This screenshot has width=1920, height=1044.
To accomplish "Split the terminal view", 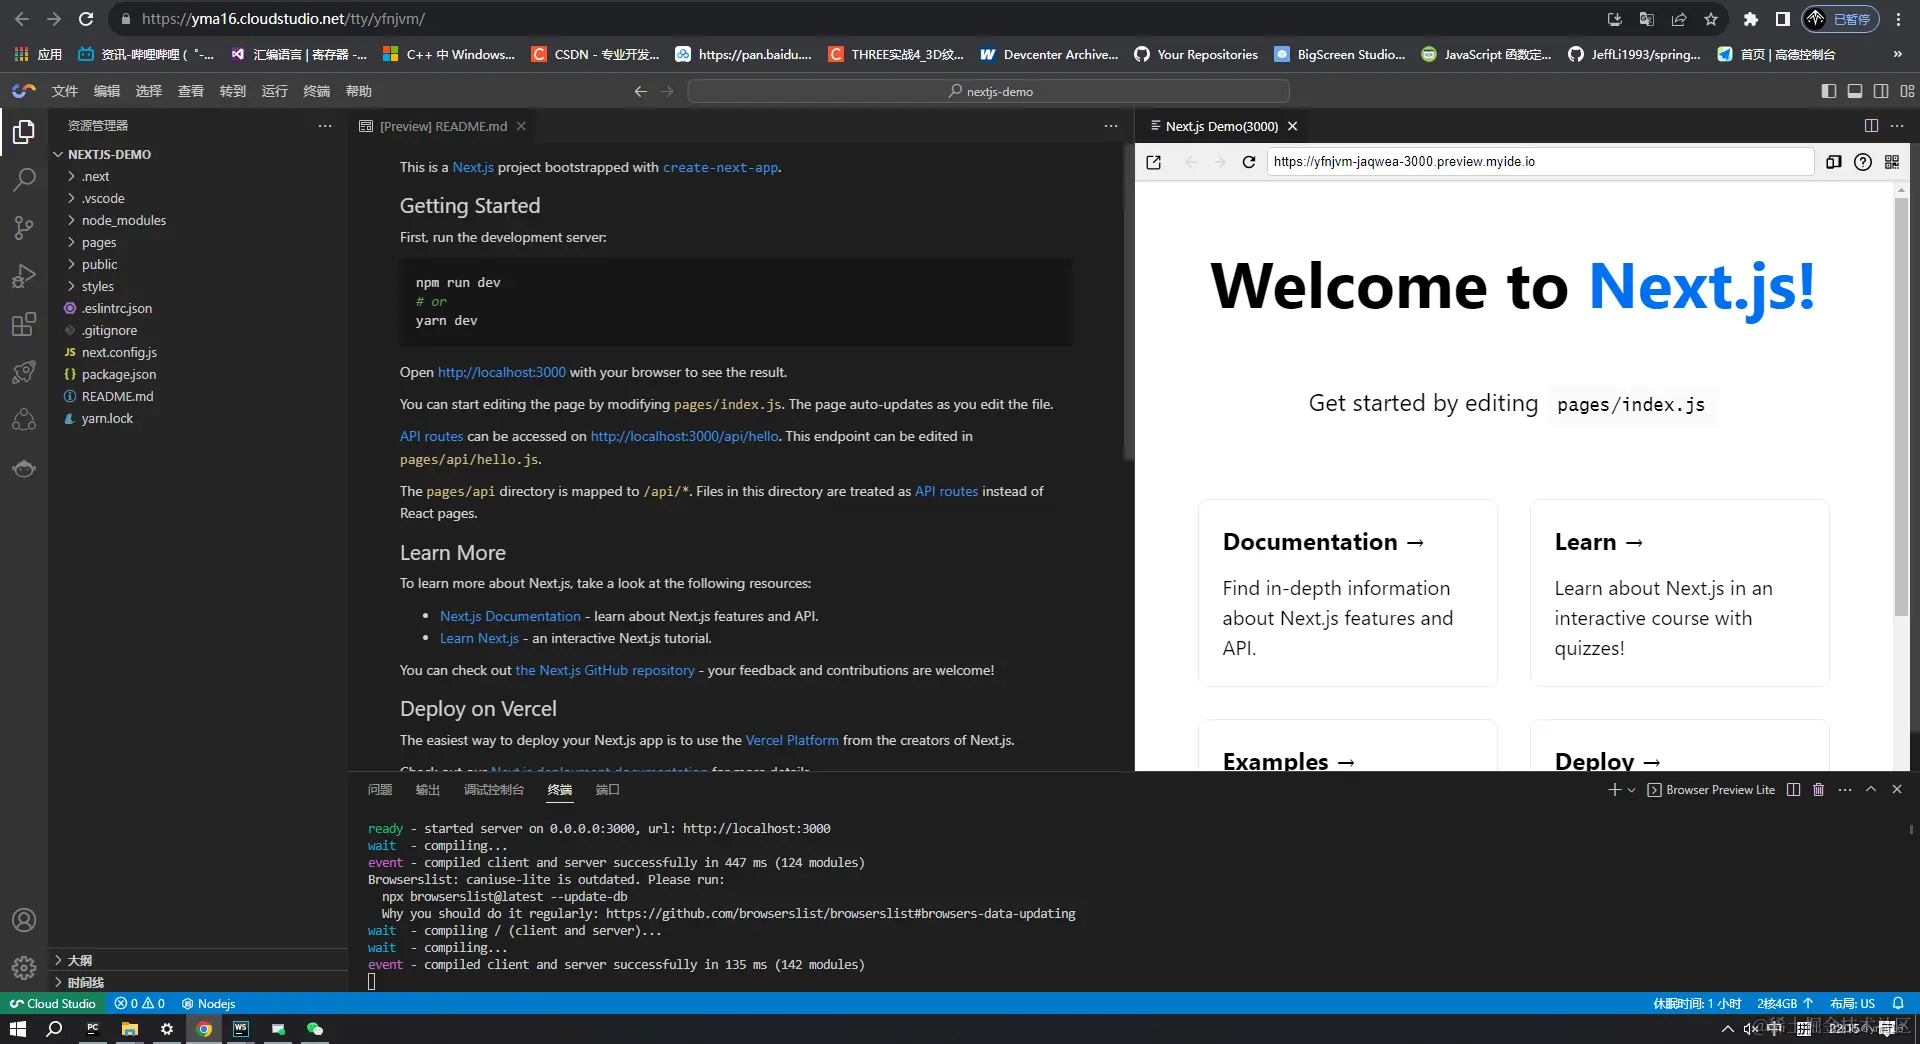I will pyautogui.click(x=1793, y=790).
